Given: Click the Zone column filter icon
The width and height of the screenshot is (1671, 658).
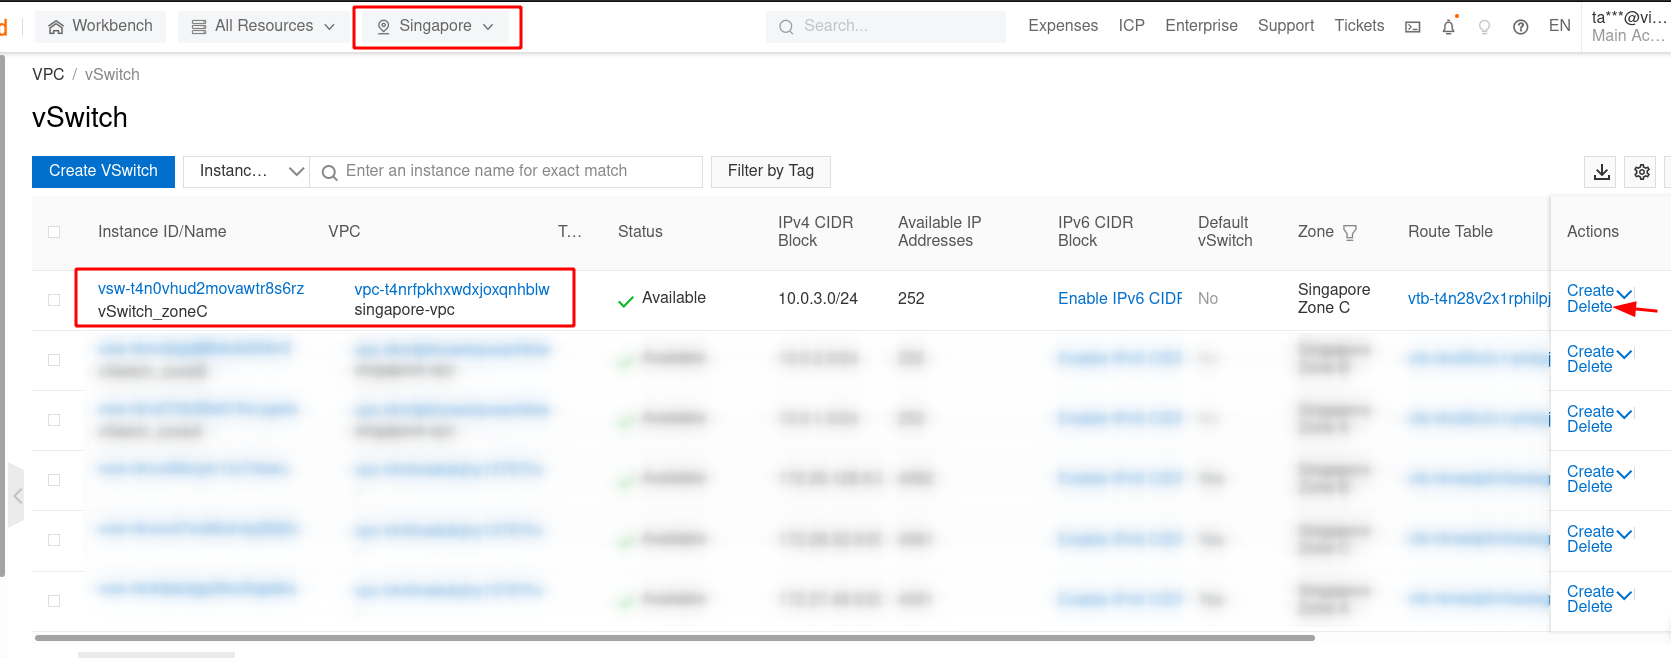Looking at the screenshot, I should 1349,232.
